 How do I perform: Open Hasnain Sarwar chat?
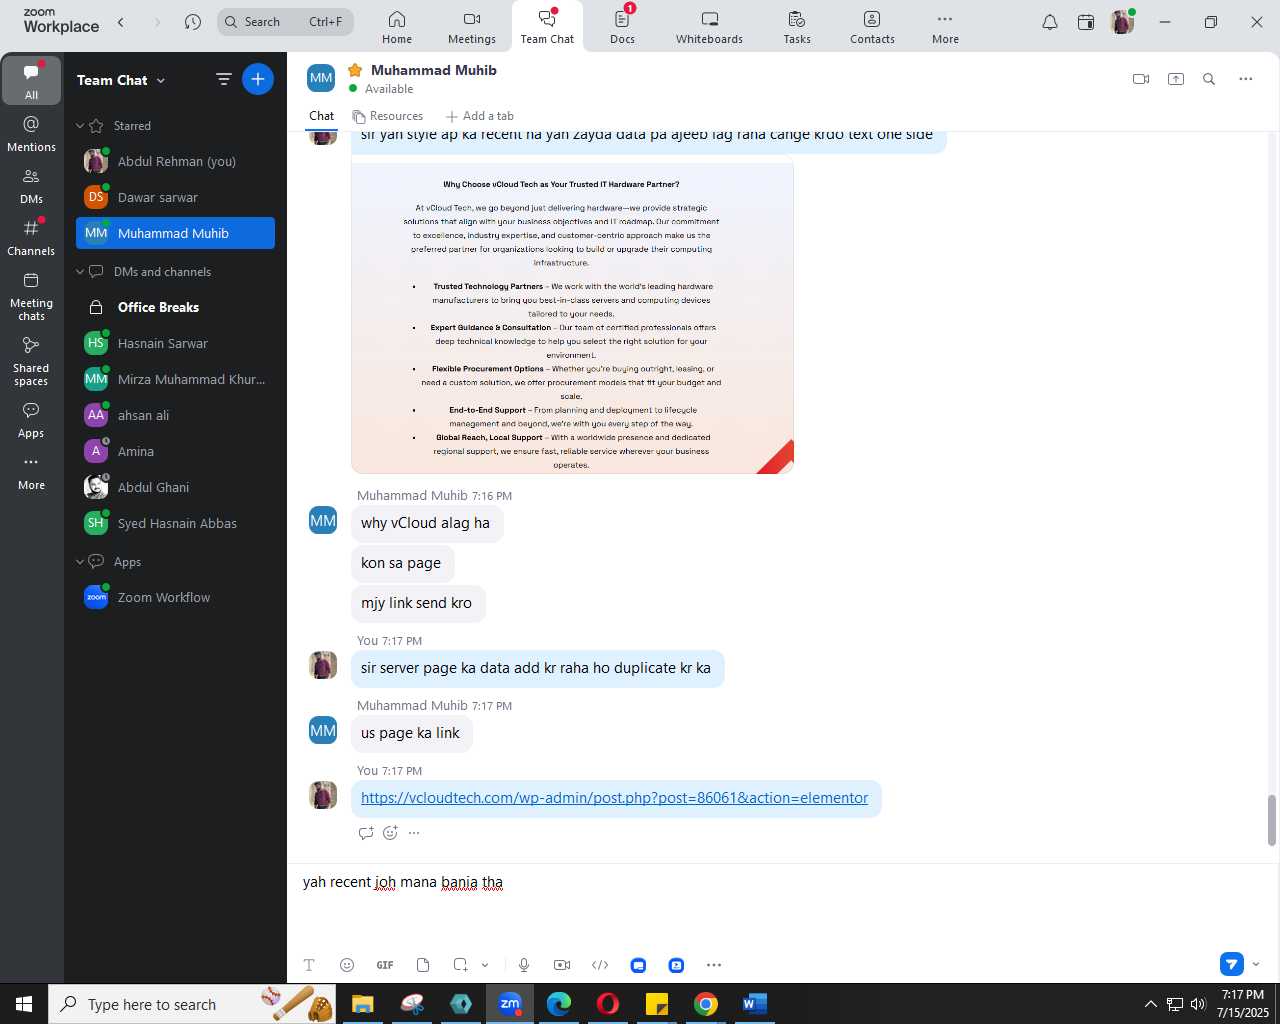[175, 343]
